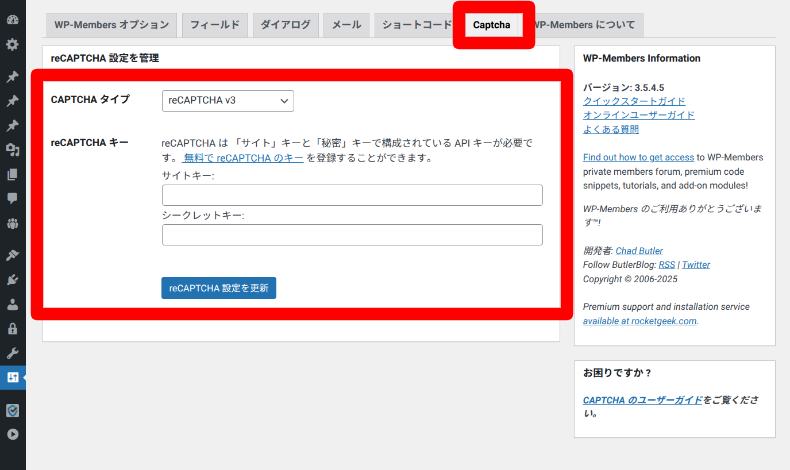Focus the シークレットキー input field
The image size is (790, 470).
pyautogui.click(x=352, y=235)
